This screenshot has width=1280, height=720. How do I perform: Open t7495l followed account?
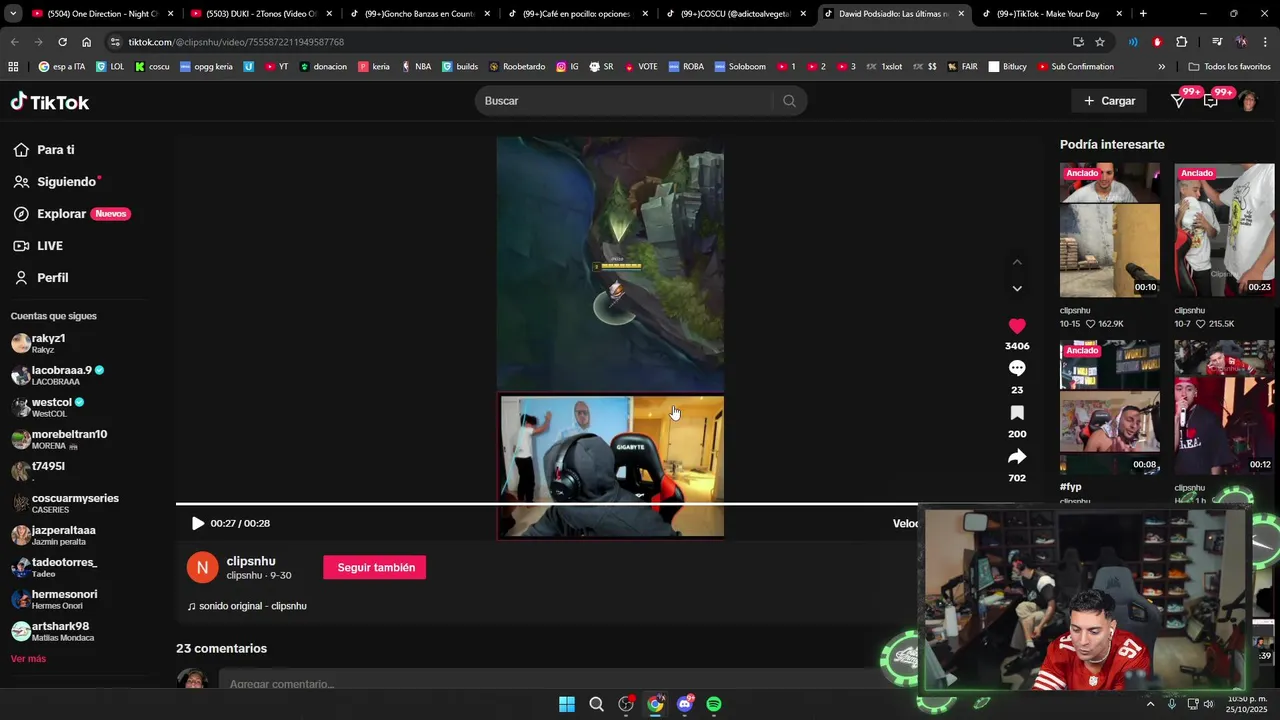click(x=38, y=471)
